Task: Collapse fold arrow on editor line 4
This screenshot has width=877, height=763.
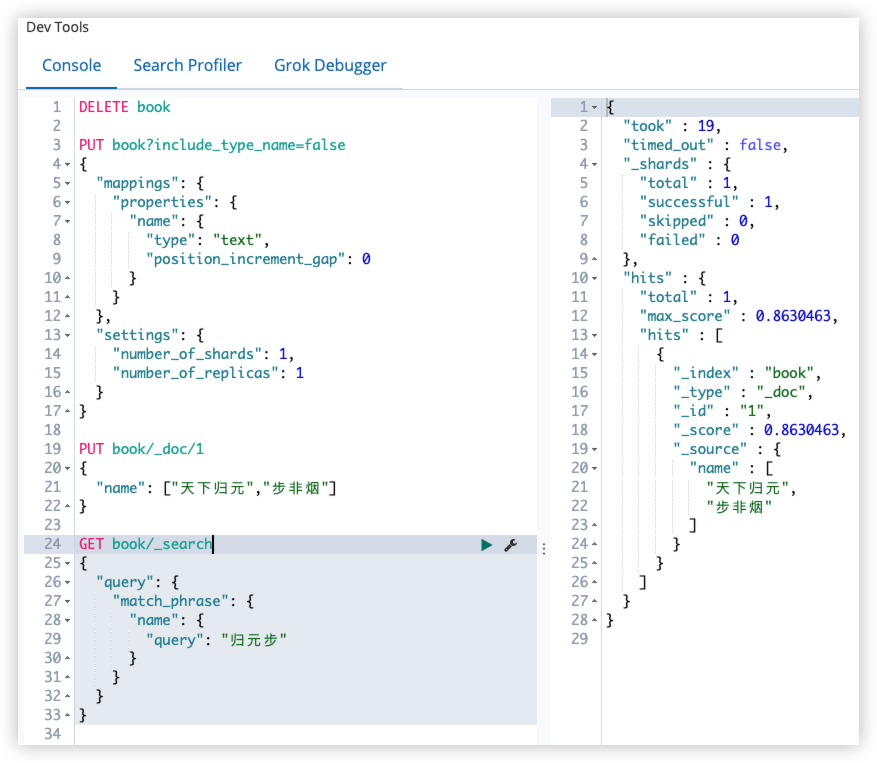Action: [68, 164]
